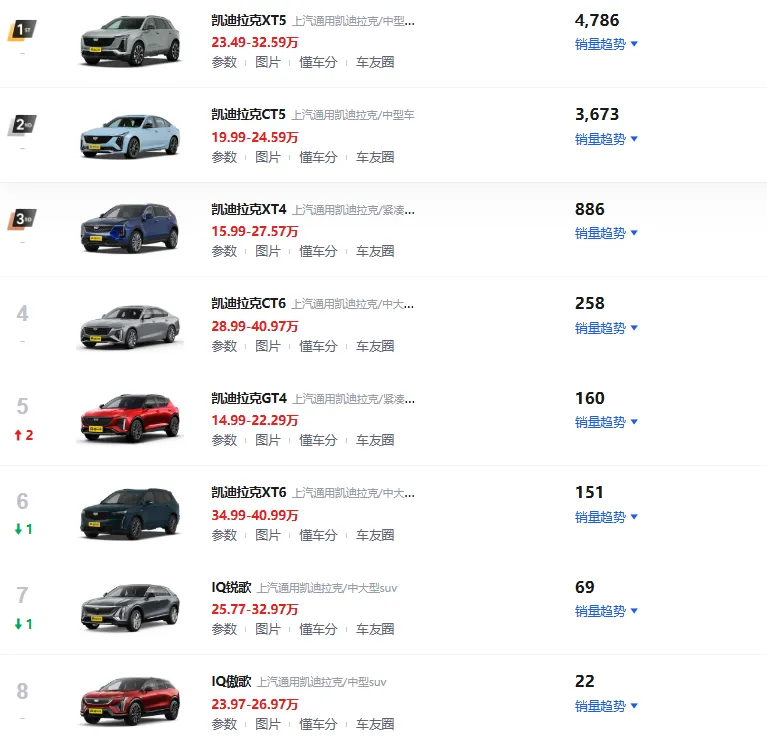The image size is (767, 738).
Task: Open the IQ锐歌 model title link
Action: [x=231, y=587]
